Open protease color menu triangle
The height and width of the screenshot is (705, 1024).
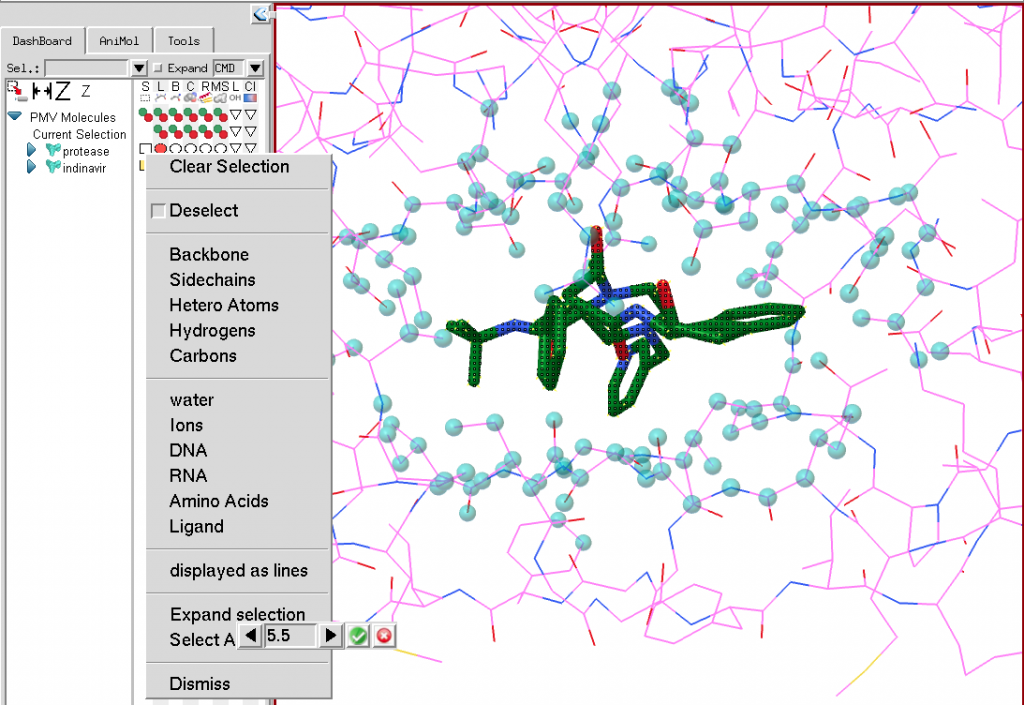[x=250, y=148]
